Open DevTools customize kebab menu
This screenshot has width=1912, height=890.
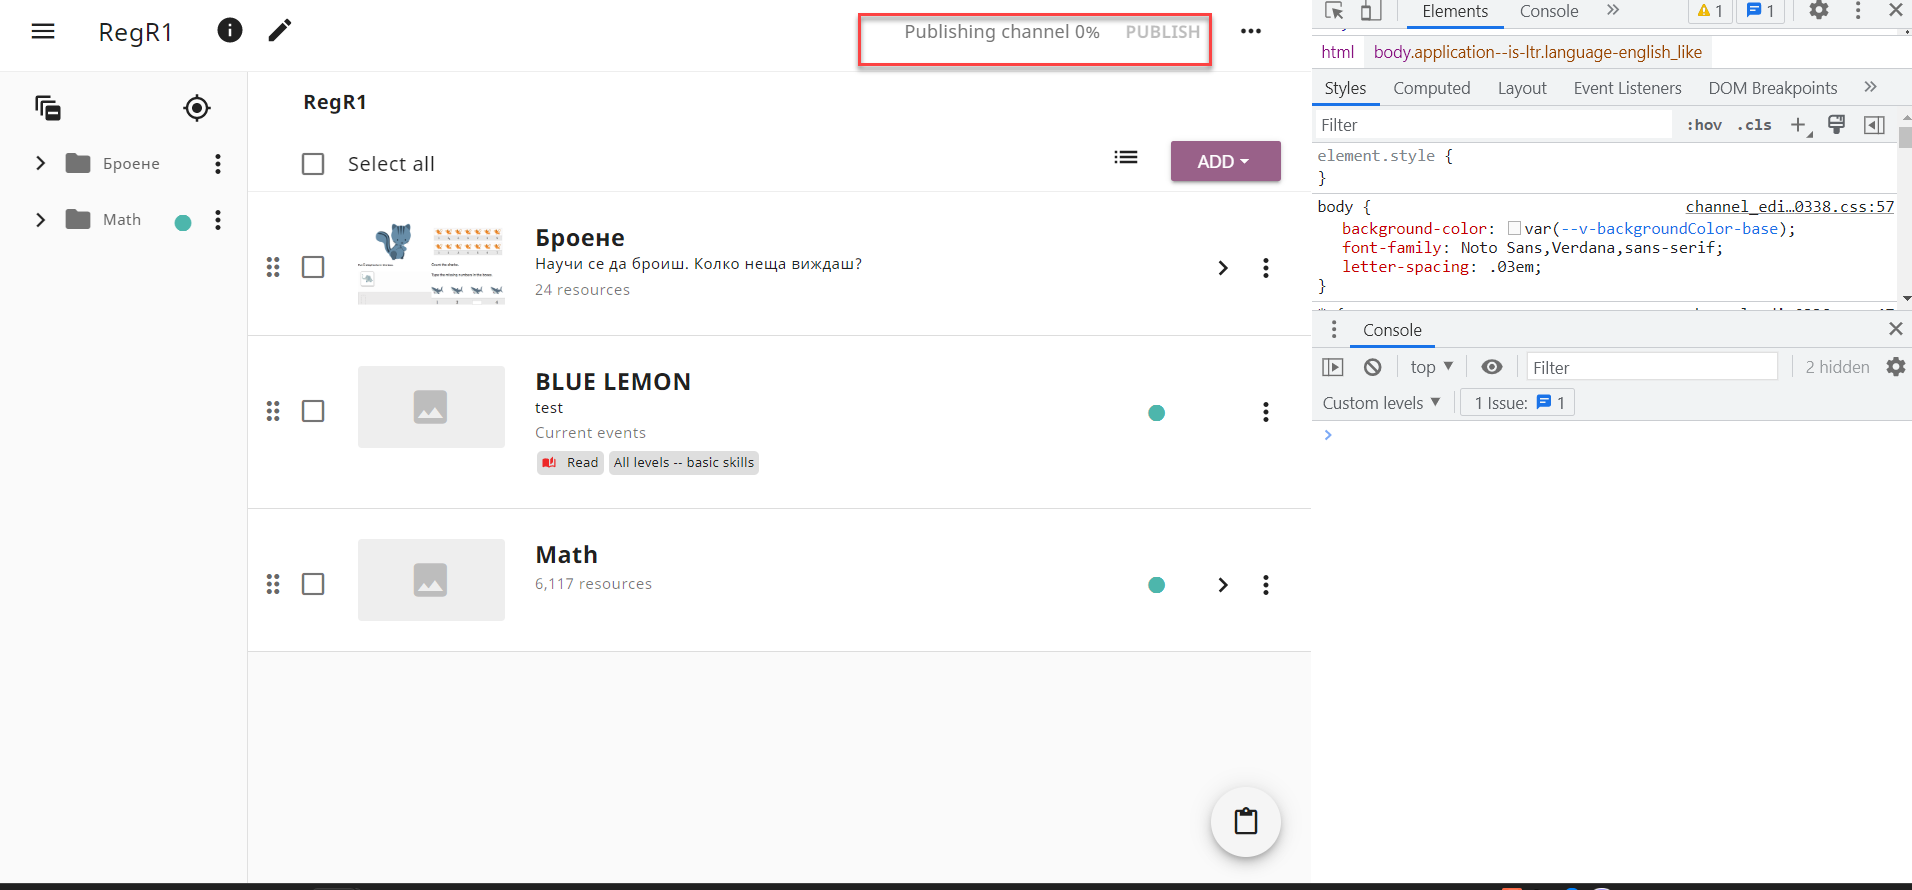click(x=1858, y=11)
